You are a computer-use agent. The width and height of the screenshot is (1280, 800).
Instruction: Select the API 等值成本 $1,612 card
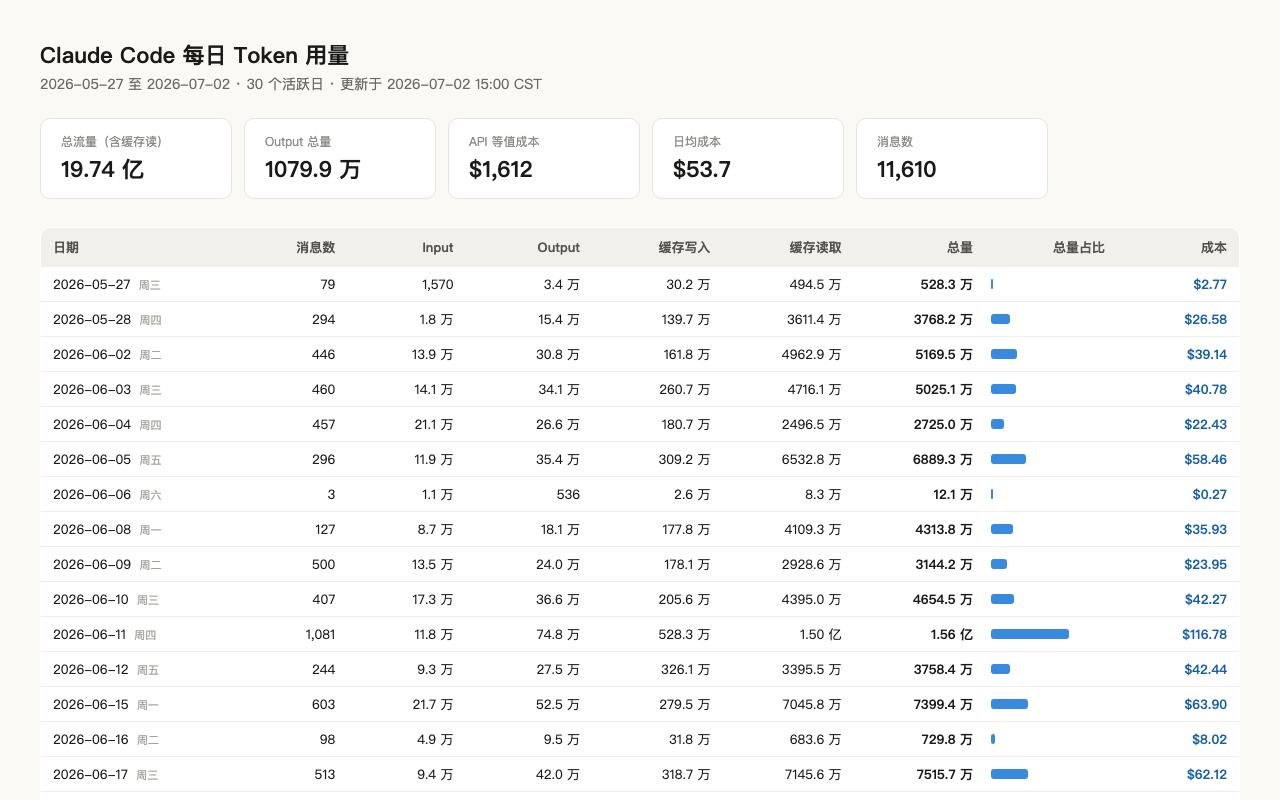pos(544,158)
